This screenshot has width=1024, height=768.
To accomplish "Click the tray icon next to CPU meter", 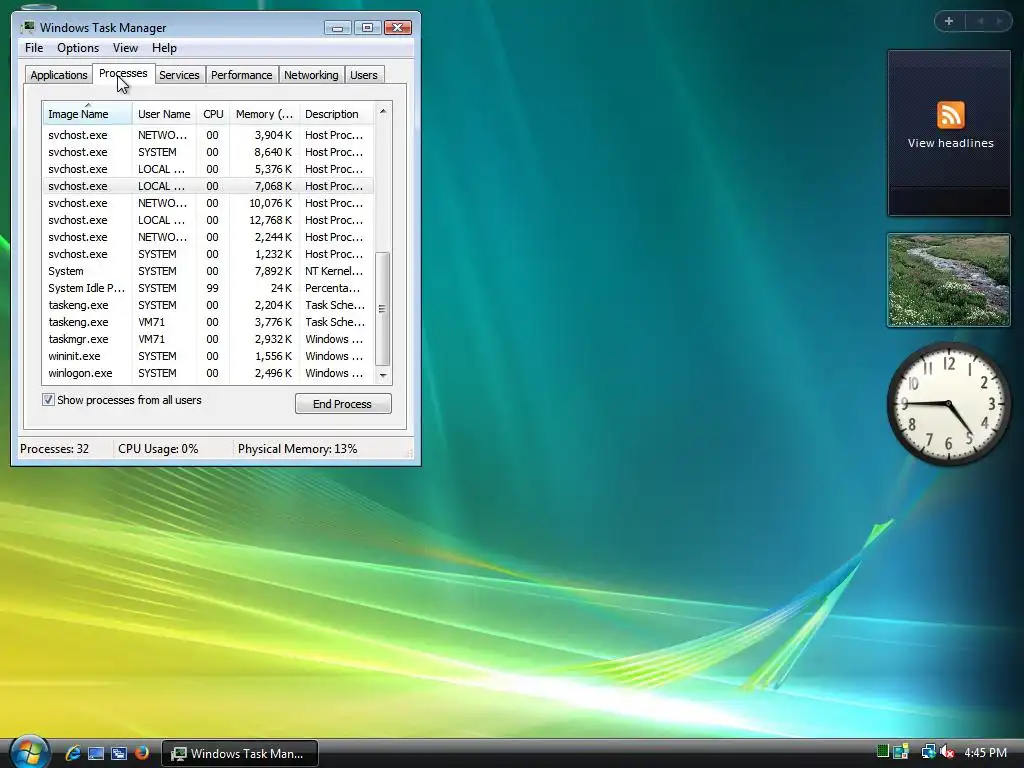I will pyautogui.click(x=901, y=752).
